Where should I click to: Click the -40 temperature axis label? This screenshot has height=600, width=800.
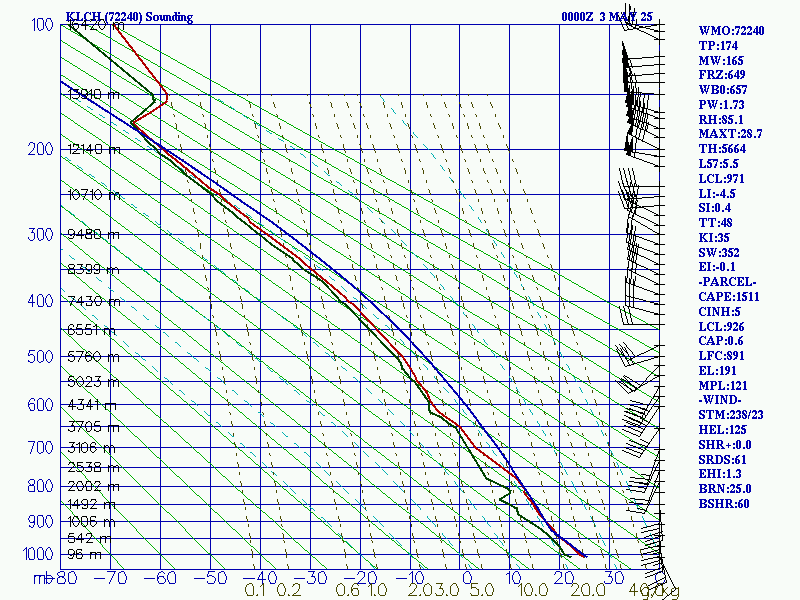260,578
